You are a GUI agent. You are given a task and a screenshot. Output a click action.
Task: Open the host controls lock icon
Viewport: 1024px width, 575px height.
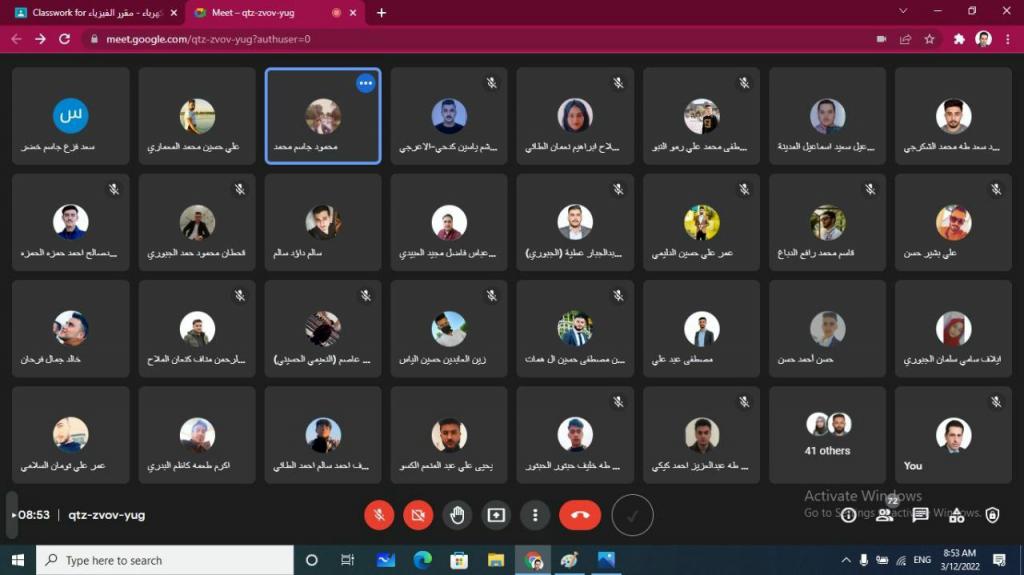[x=992, y=515]
